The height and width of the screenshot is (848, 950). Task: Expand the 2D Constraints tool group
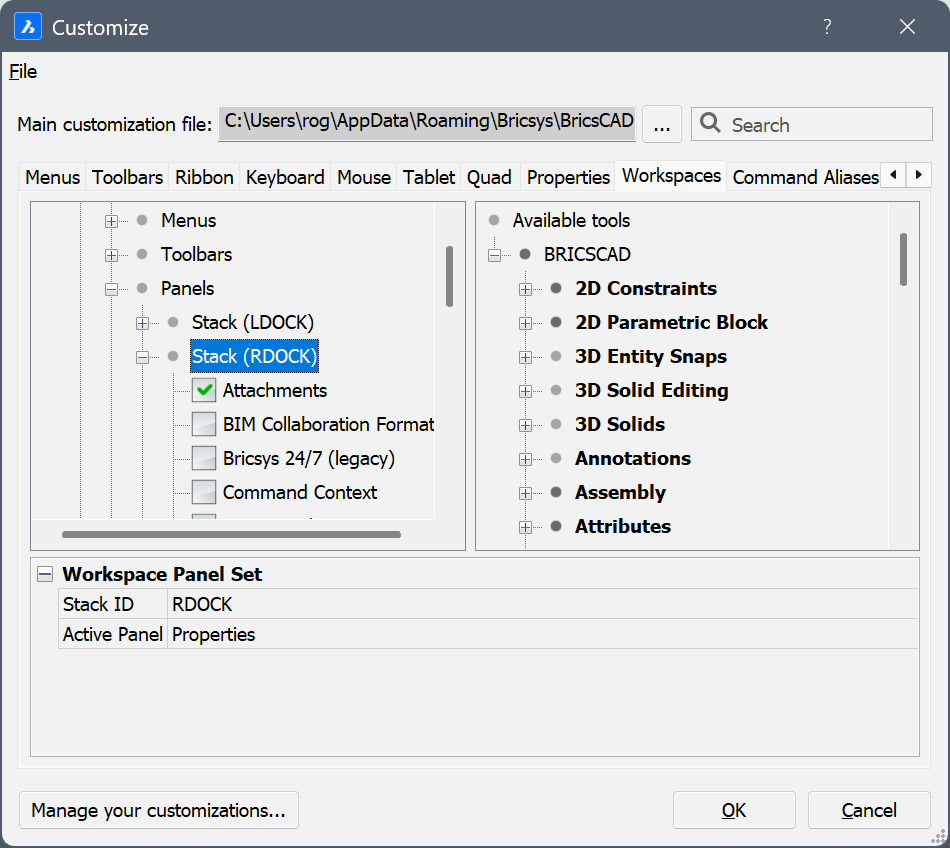coord(525,289)
